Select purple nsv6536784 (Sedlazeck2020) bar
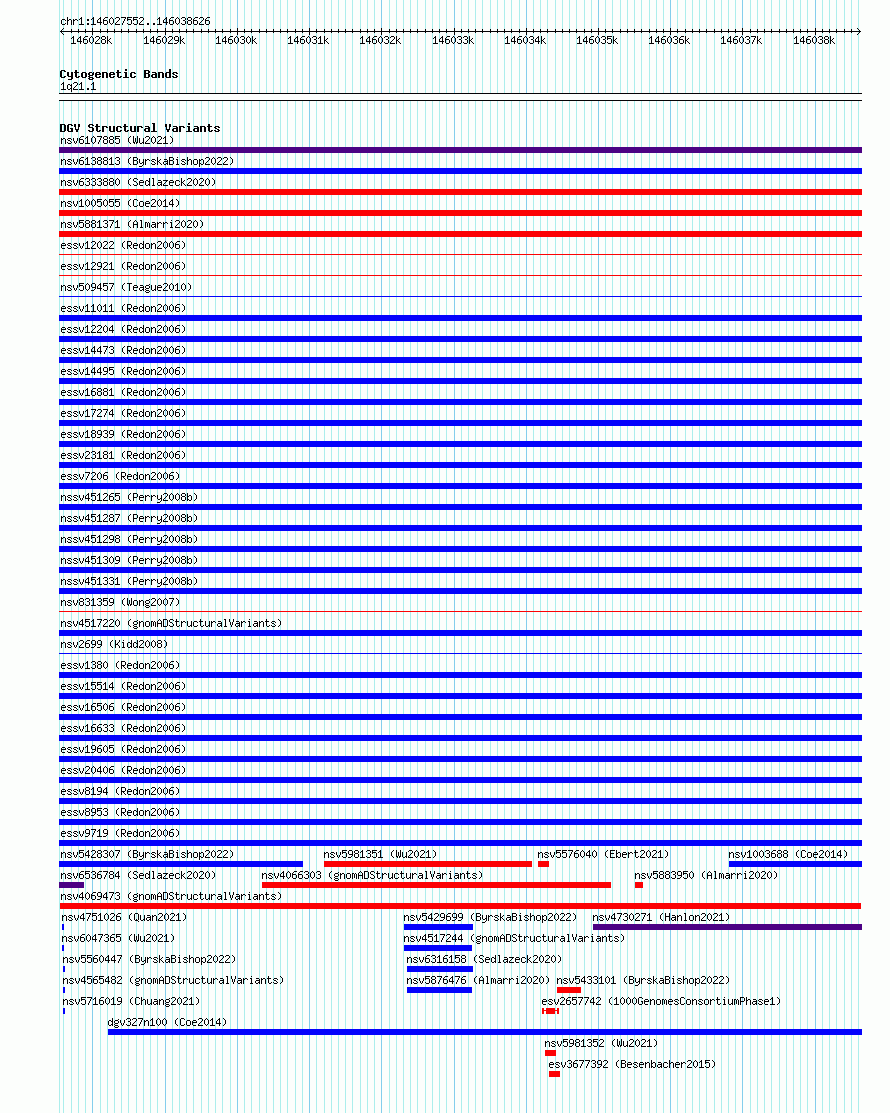 click(72, 885)
